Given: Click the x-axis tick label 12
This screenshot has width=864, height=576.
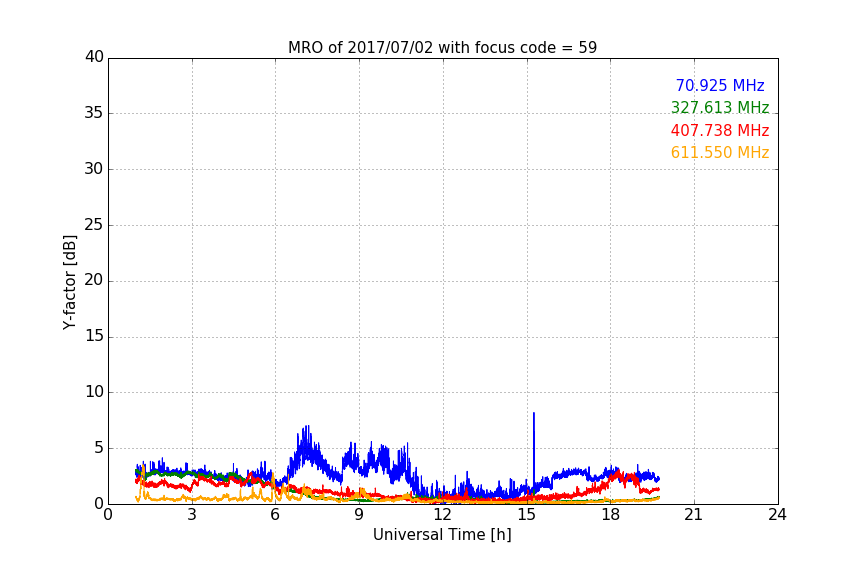Looking at the screenshot, I should click(443, 515).
